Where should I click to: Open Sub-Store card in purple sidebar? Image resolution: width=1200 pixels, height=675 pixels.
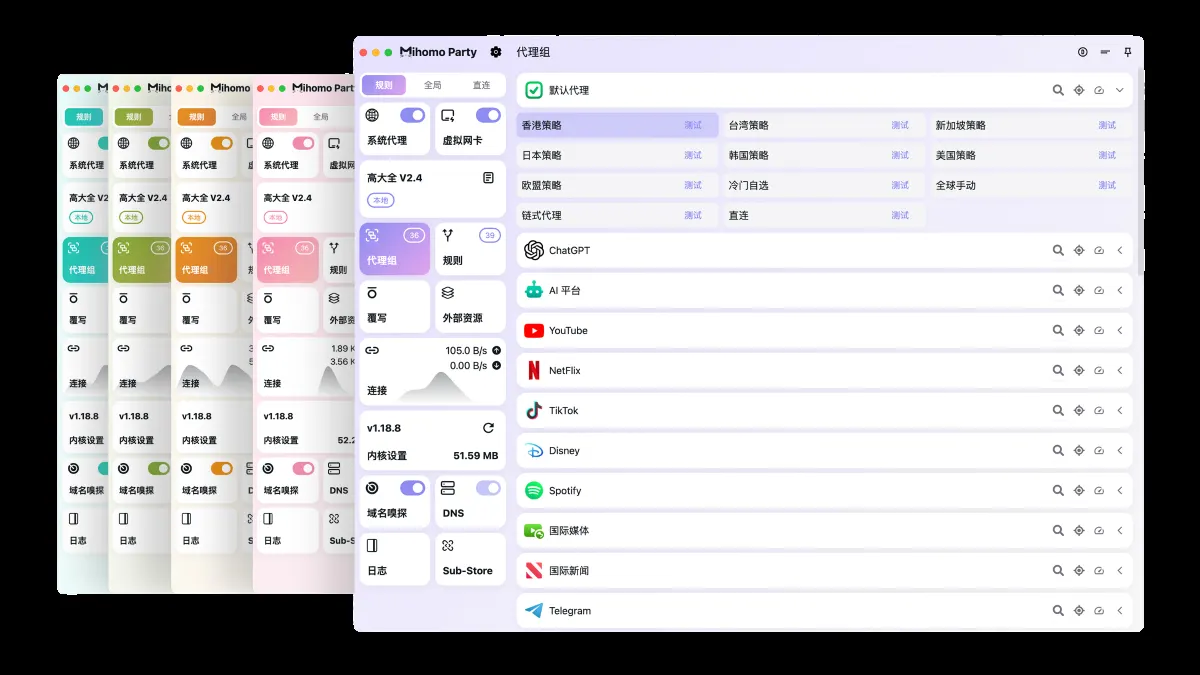[x=470, y=558]
